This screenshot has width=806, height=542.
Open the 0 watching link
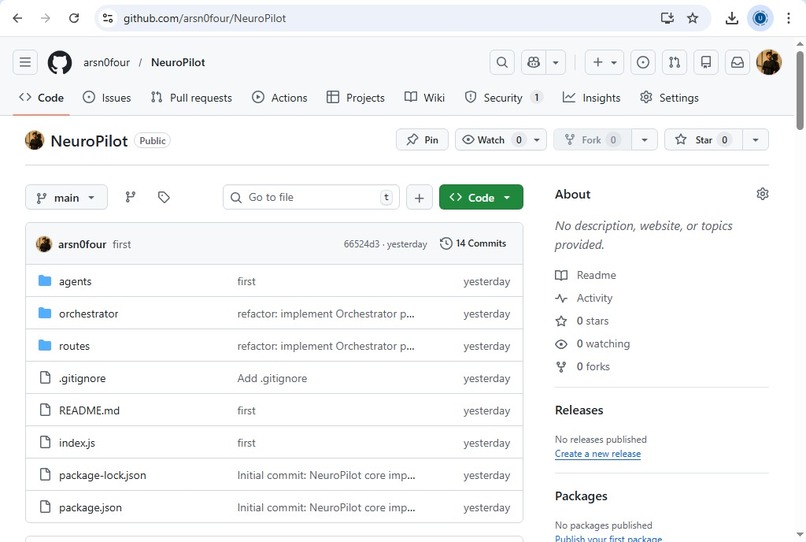(x=593, y=344)
